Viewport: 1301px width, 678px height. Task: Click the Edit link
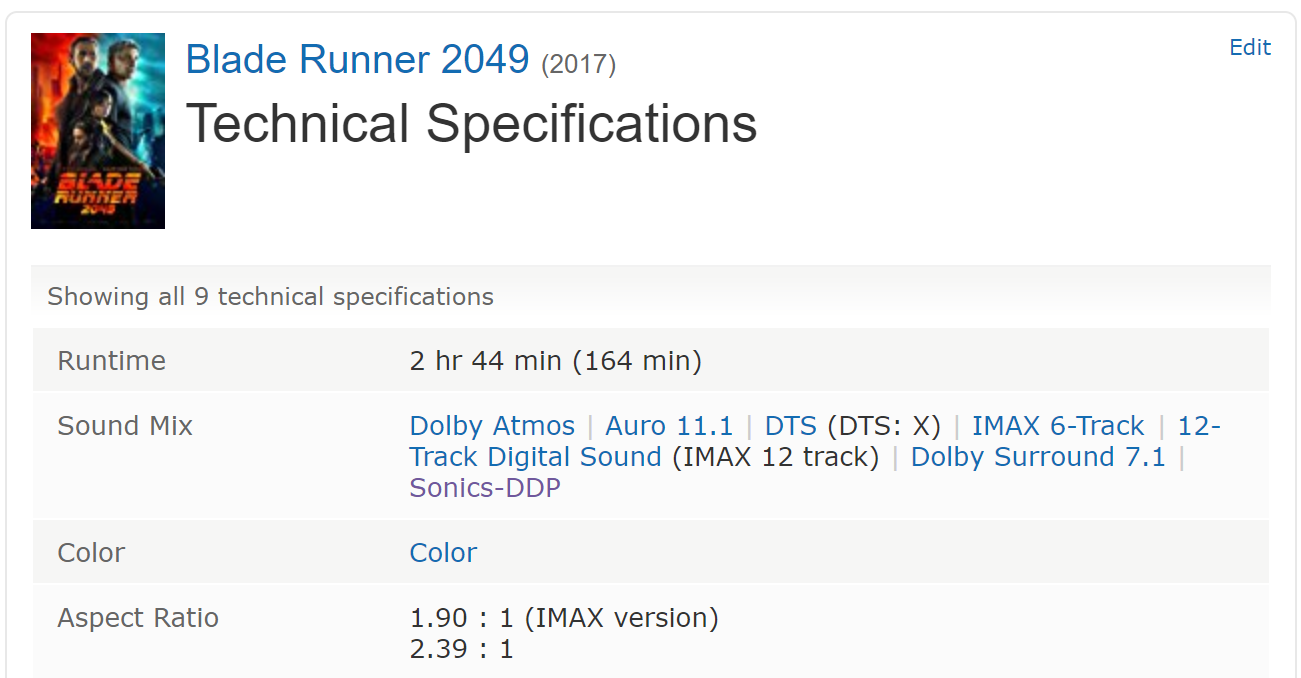click(1249, 48)
